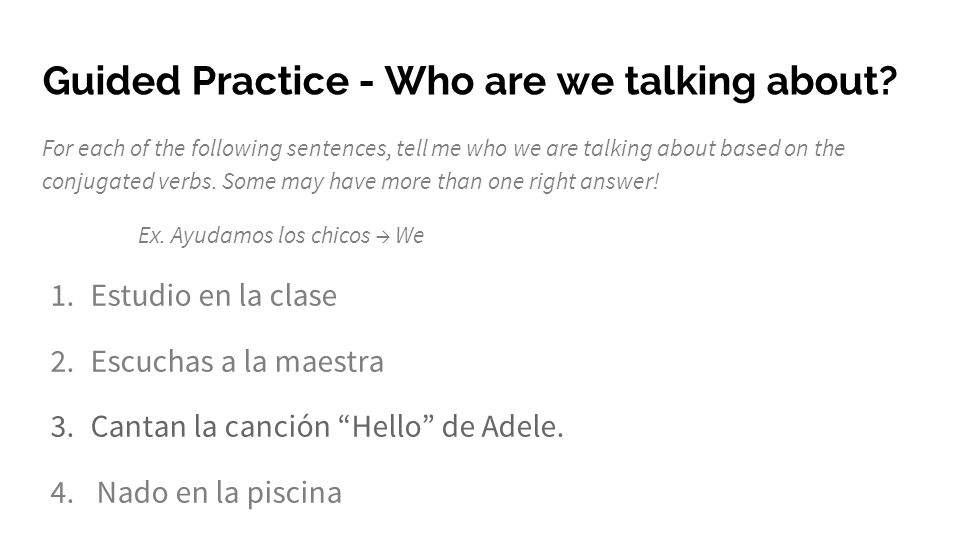
Task: Click the list number 2
Action: tap(62, 362)
